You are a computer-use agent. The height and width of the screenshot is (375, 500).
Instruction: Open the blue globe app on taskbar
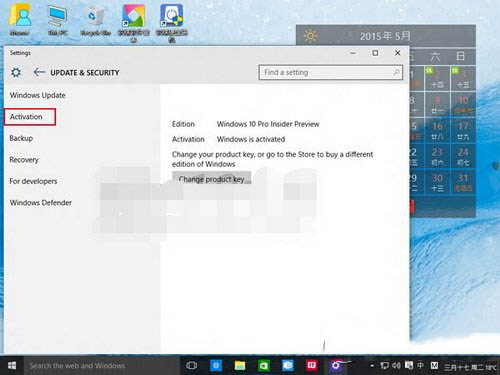coord(216,365)
